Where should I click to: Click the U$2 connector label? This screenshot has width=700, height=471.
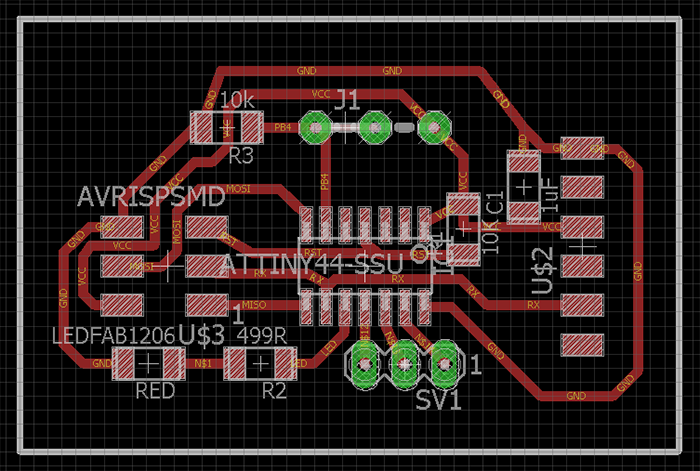(x=543, y=271)
